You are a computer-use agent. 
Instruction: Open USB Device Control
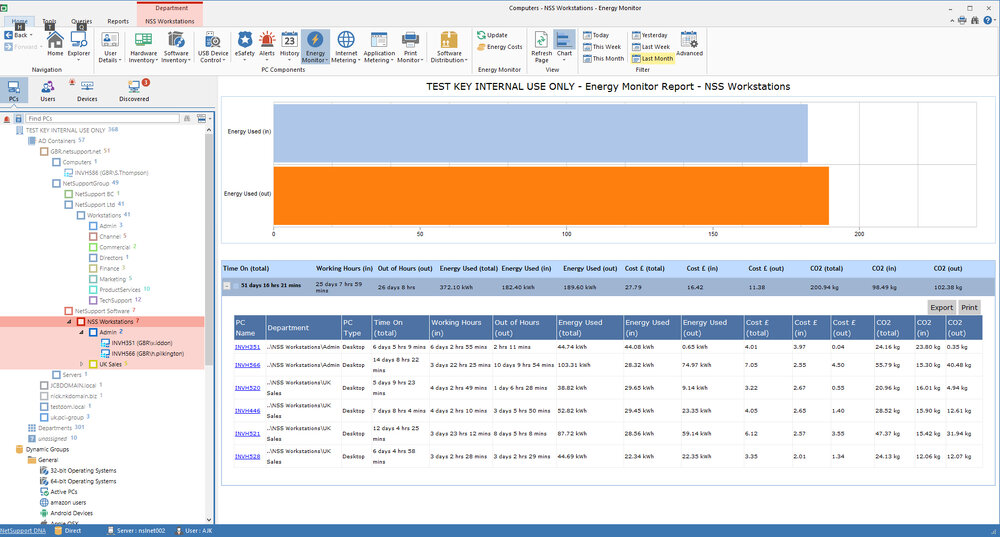pos(212,47)
